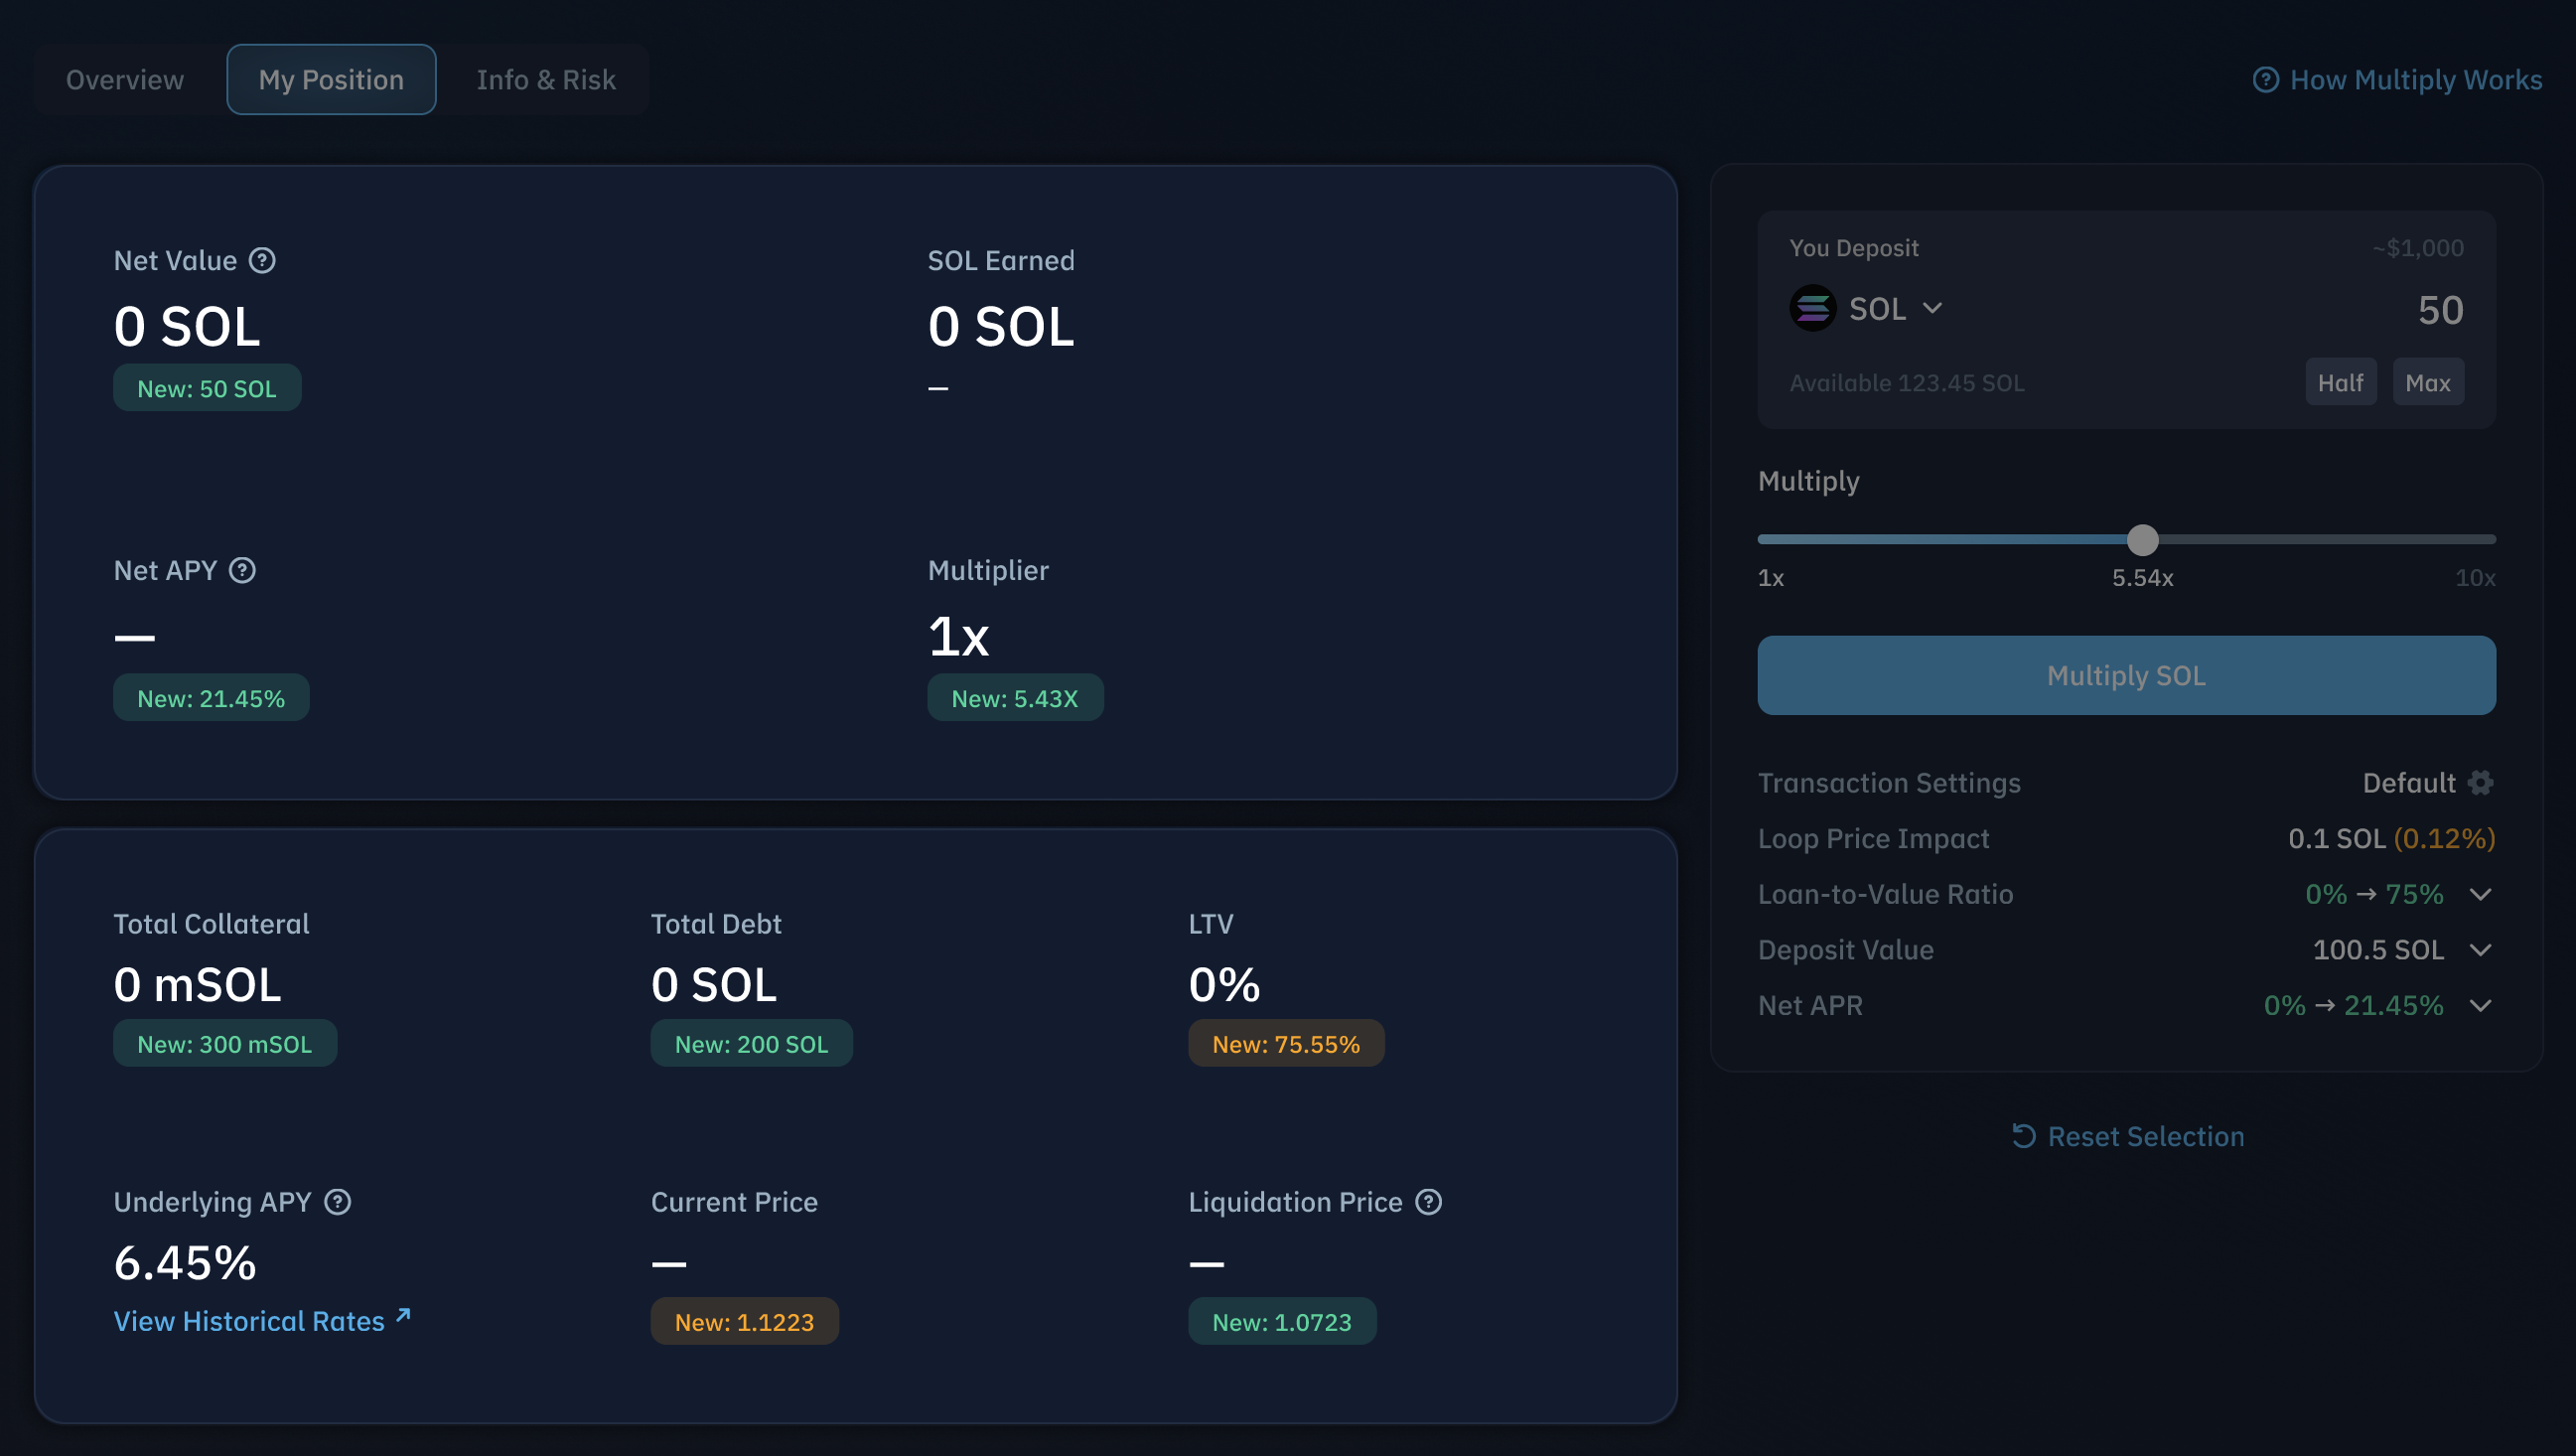Click the Liquidation Price help icon
Viewport: 2576px width, 1456px height.
1428,1202
